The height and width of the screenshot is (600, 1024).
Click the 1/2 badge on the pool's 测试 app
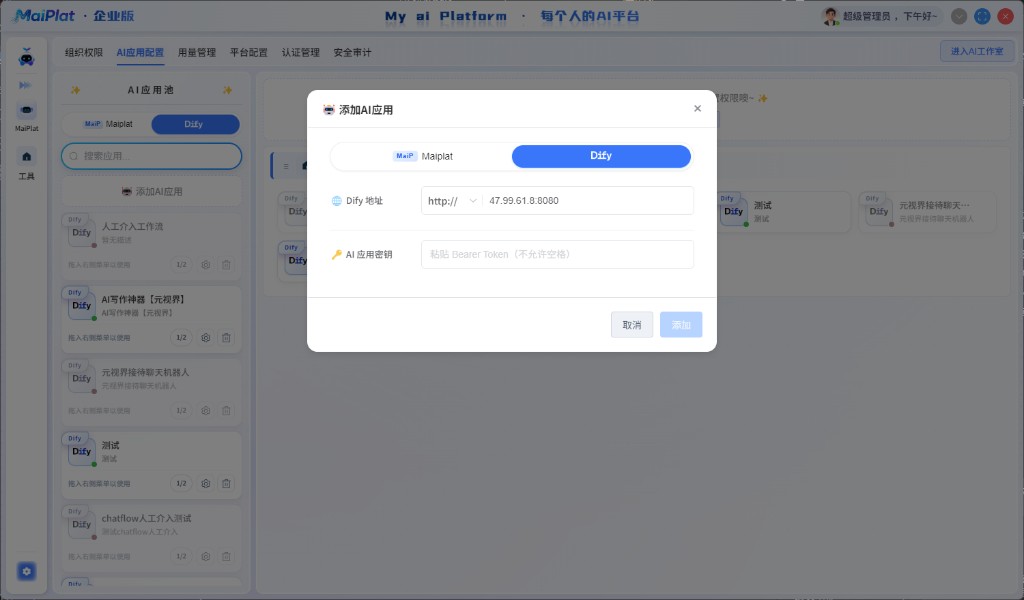click(x=182, y=484)
